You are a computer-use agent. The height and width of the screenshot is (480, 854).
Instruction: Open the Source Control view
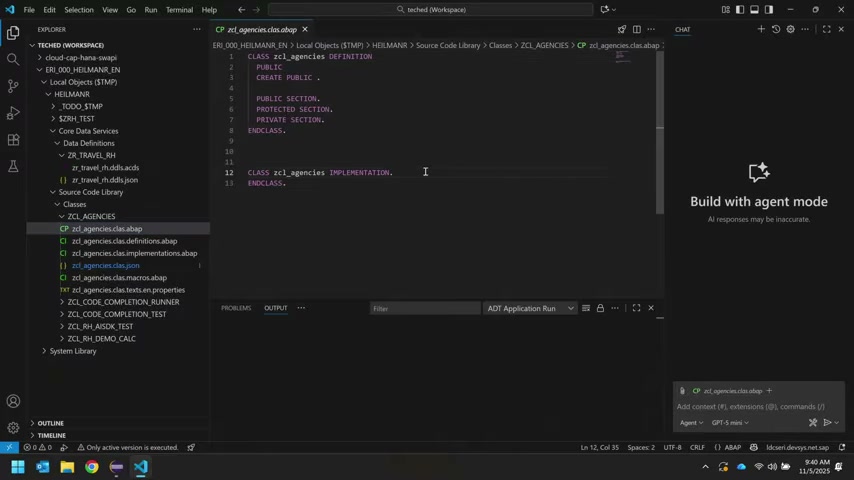point(13,86)
